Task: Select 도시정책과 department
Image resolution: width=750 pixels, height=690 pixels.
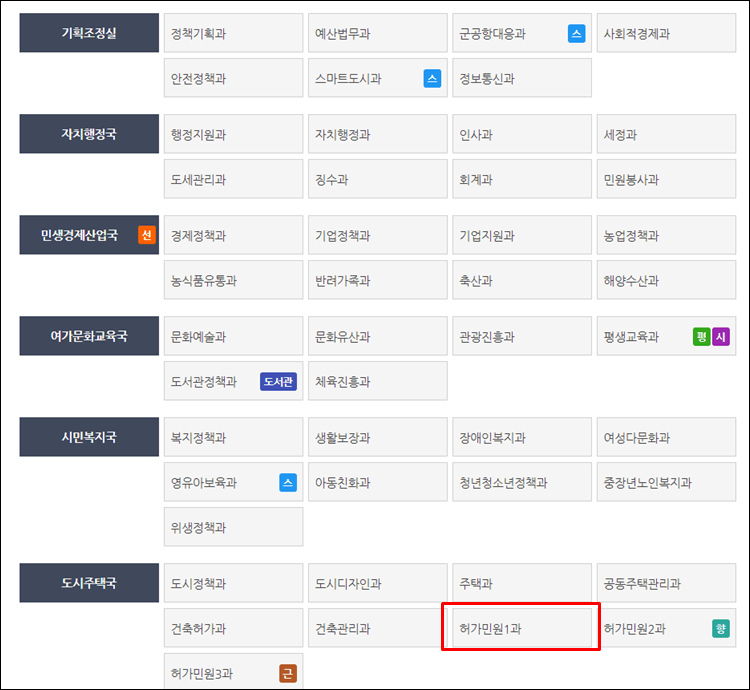Action: (233, 582)
